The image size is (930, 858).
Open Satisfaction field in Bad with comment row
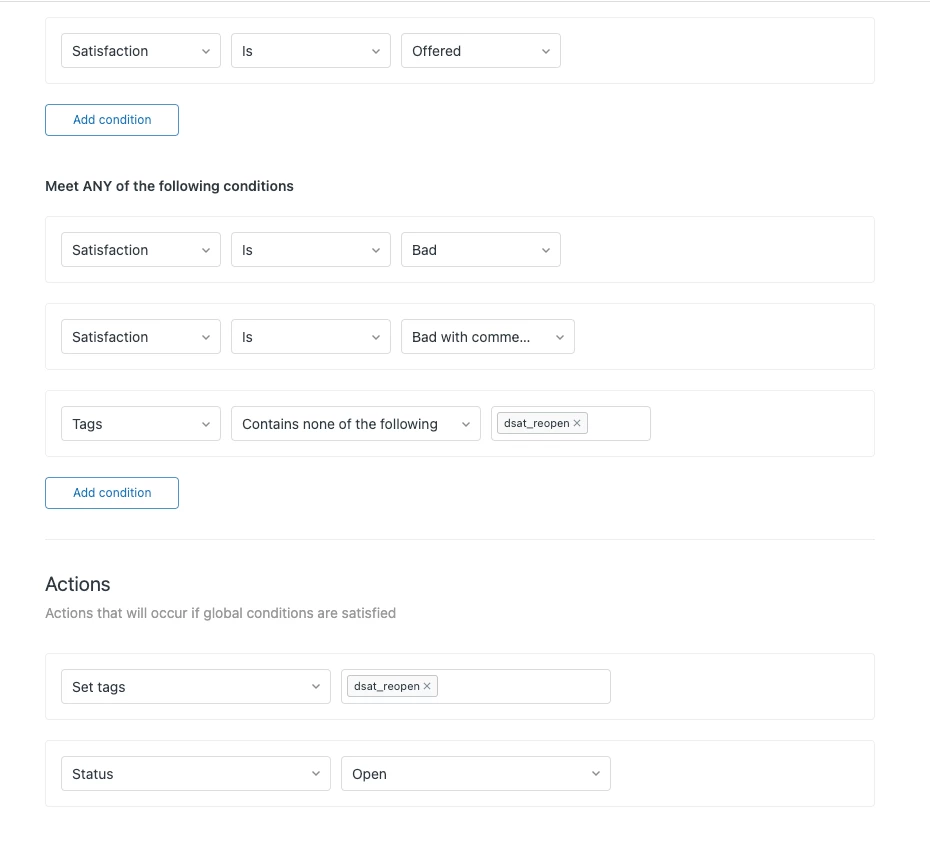point(140,337)
